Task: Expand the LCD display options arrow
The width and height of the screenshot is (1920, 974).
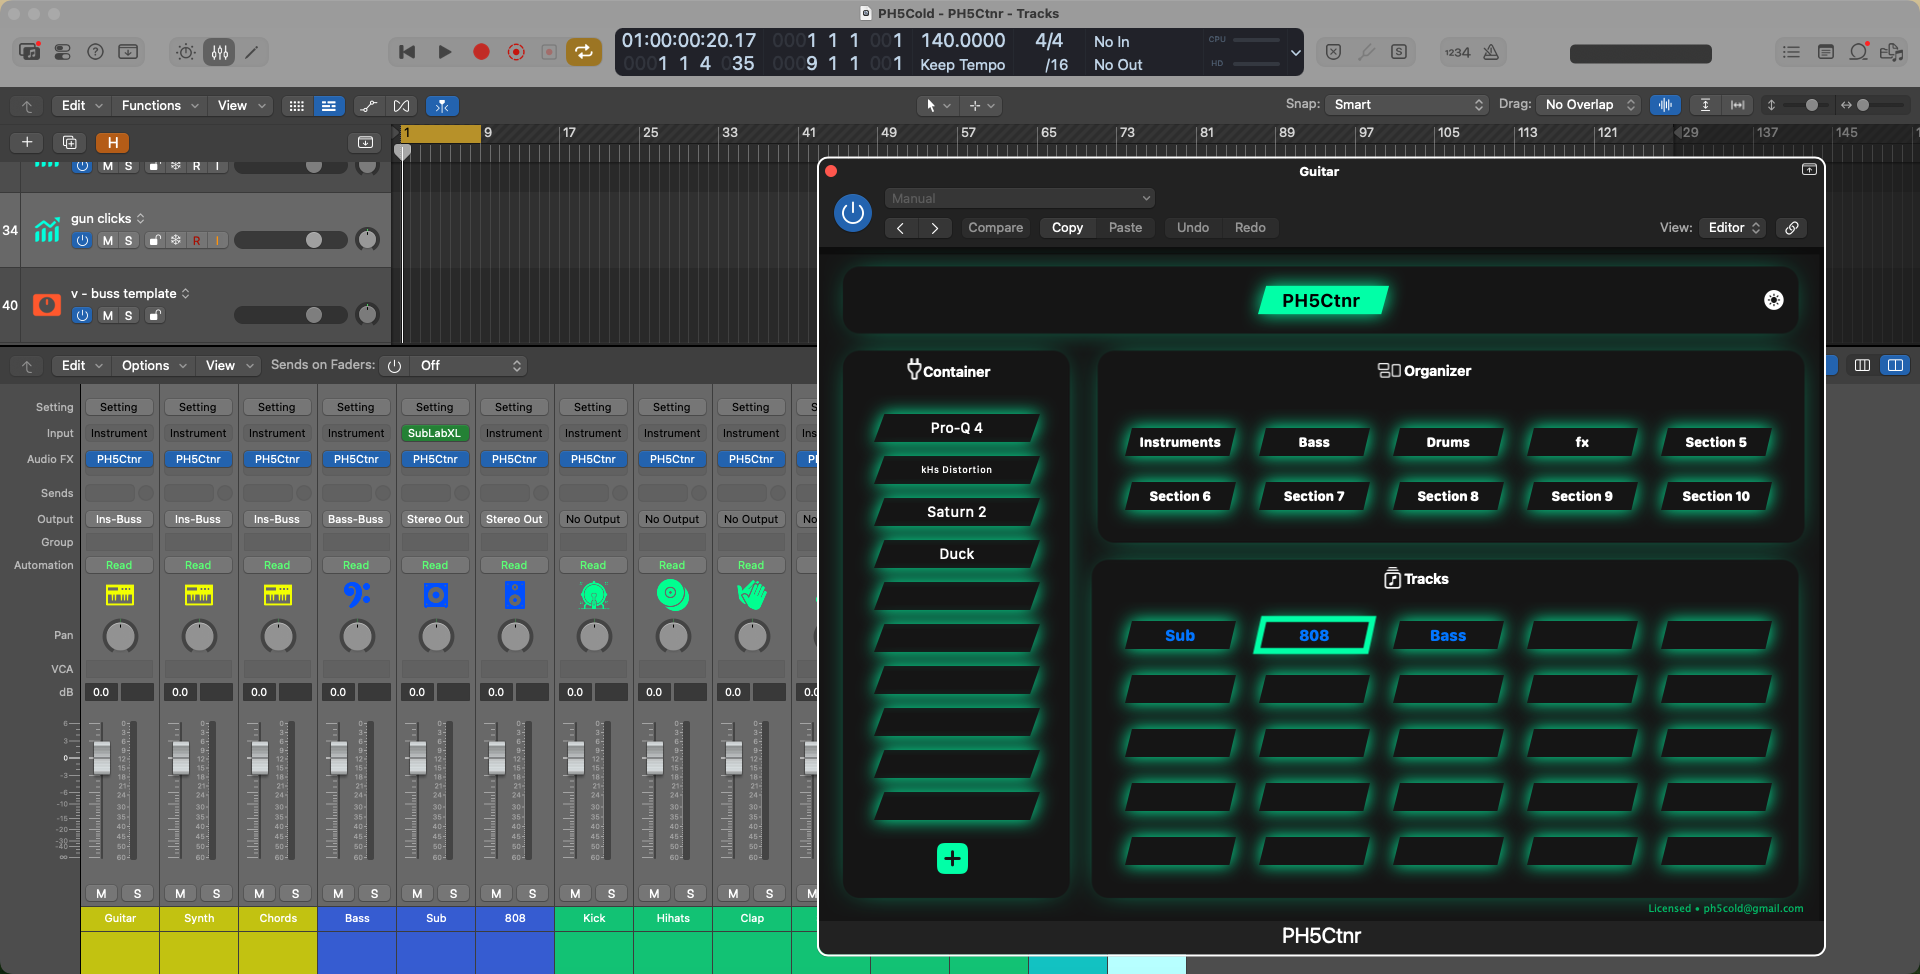Action: coord(1295,52)
